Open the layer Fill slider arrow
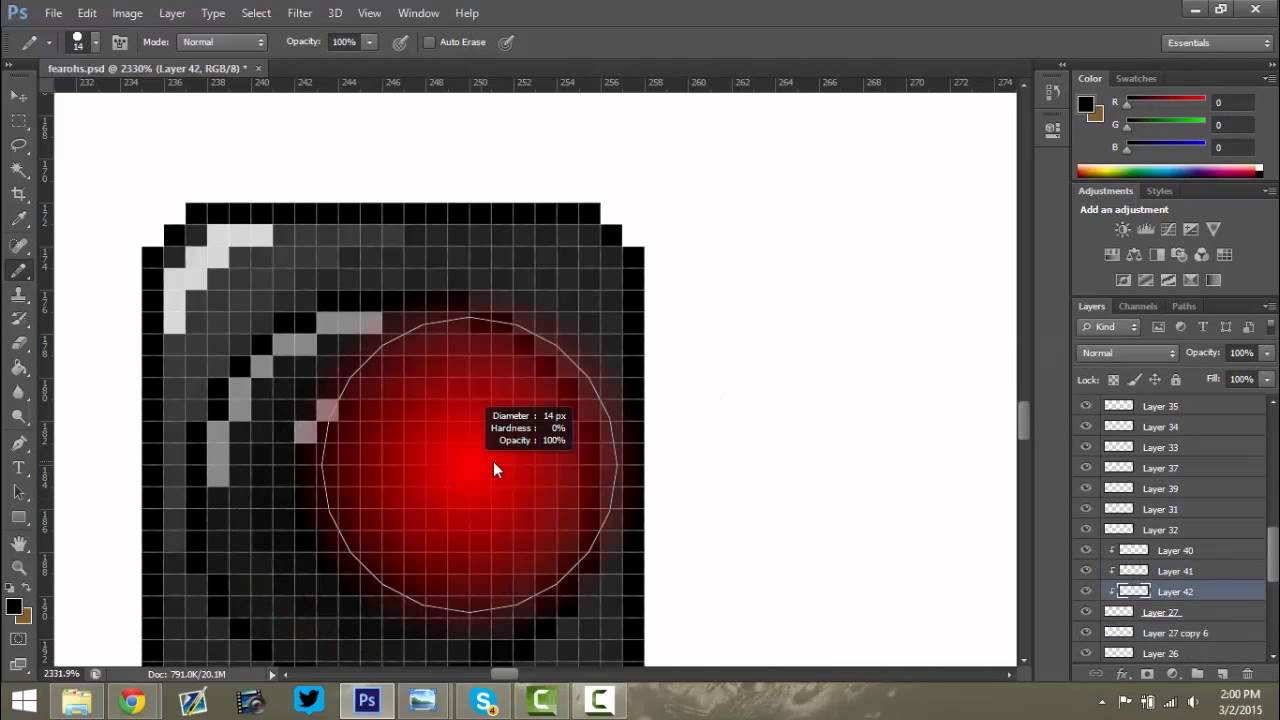Viewport: 1280px width, 720px height. [1267, 380]
